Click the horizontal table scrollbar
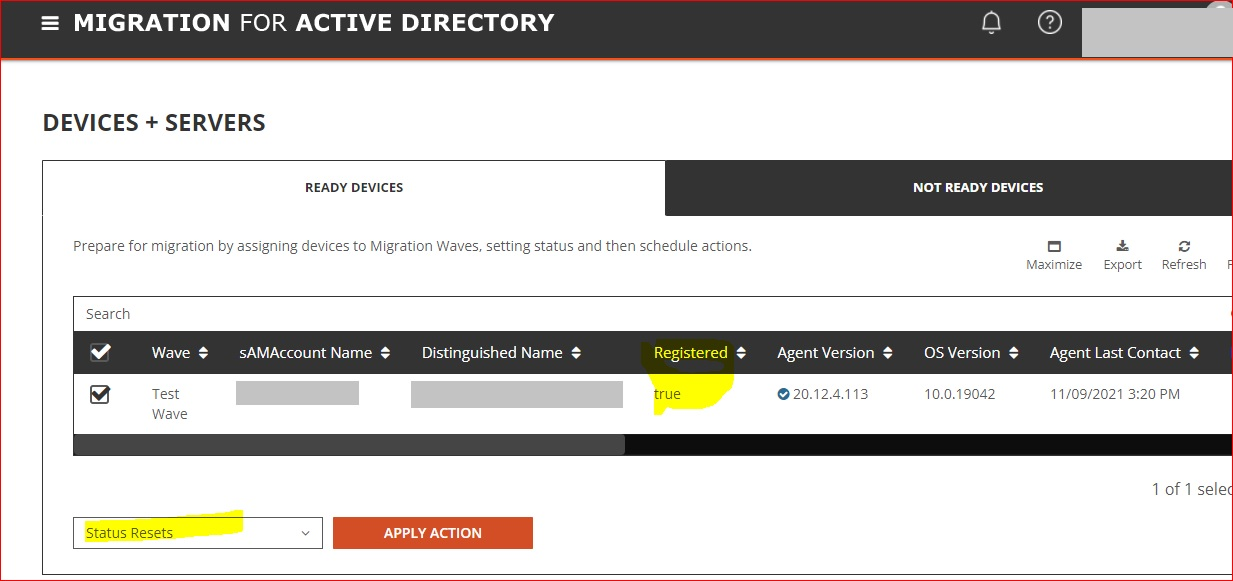The width and height of the screenshot is (1233, 581). [x=350, y=444]
